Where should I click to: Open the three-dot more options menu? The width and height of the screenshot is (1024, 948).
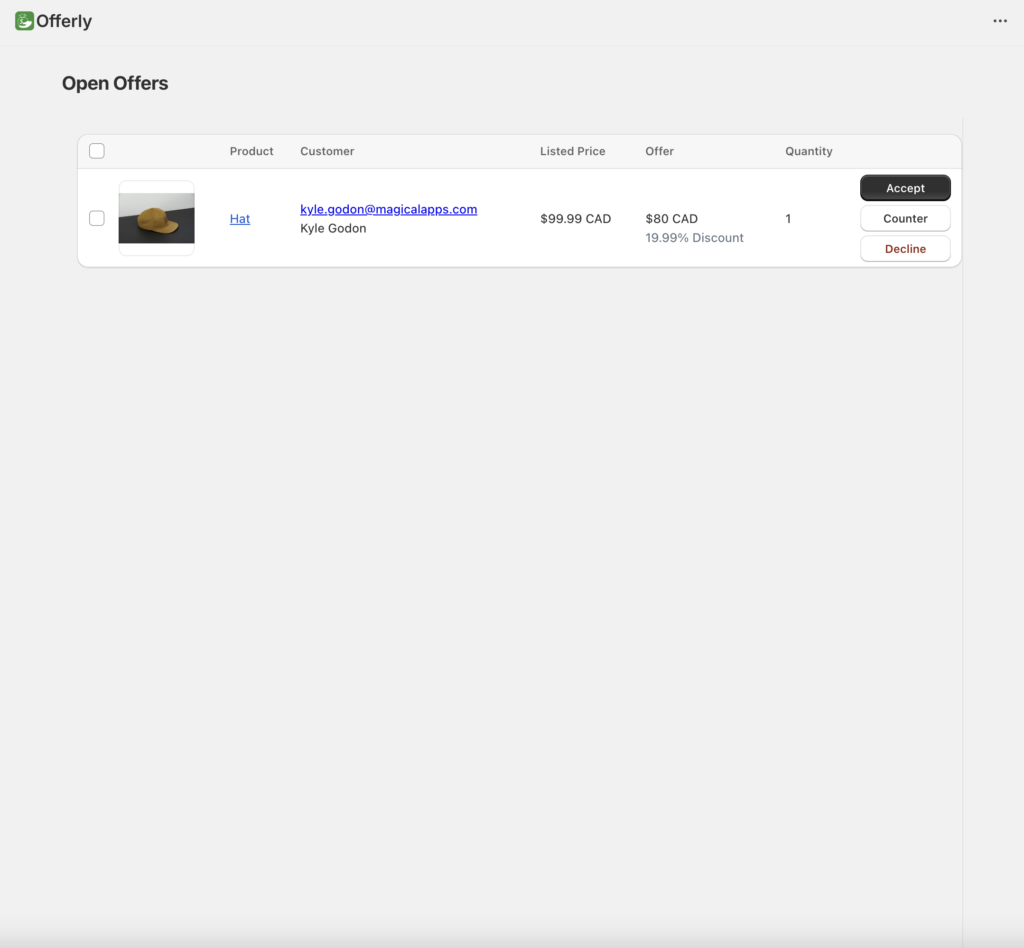pos(1000,21)
